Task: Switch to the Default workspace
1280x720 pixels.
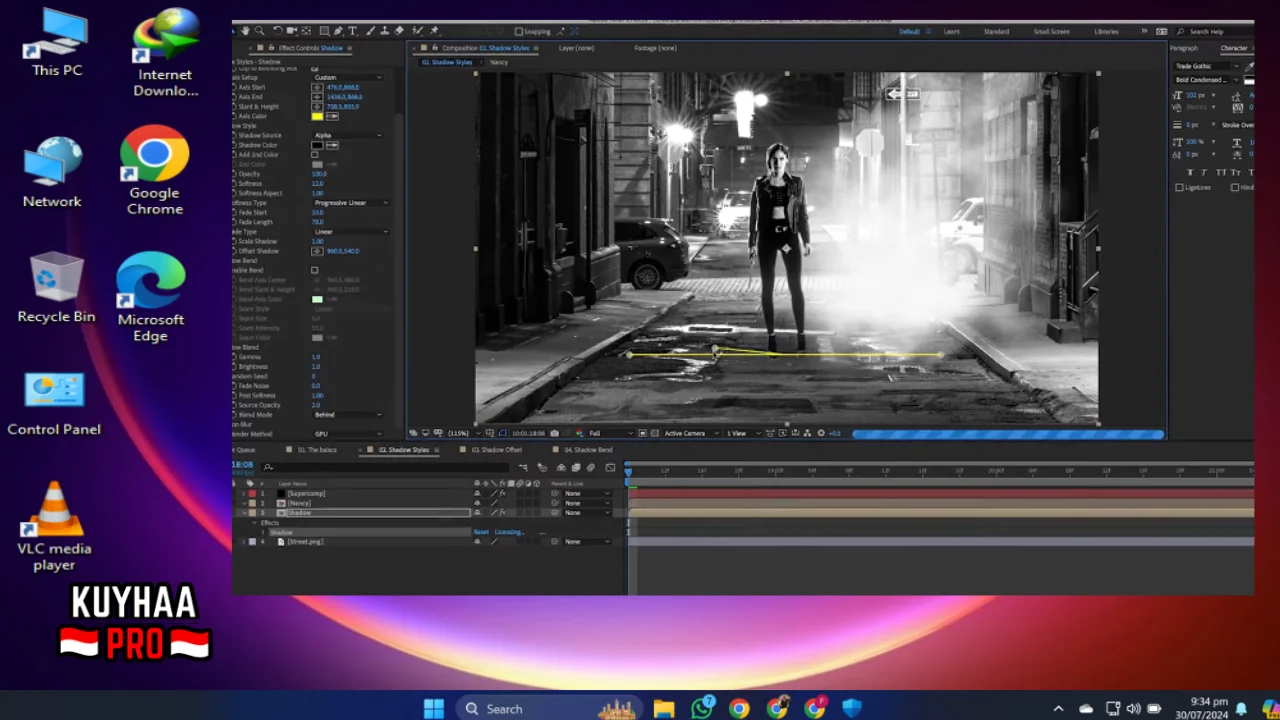Action: pos(909,32)
